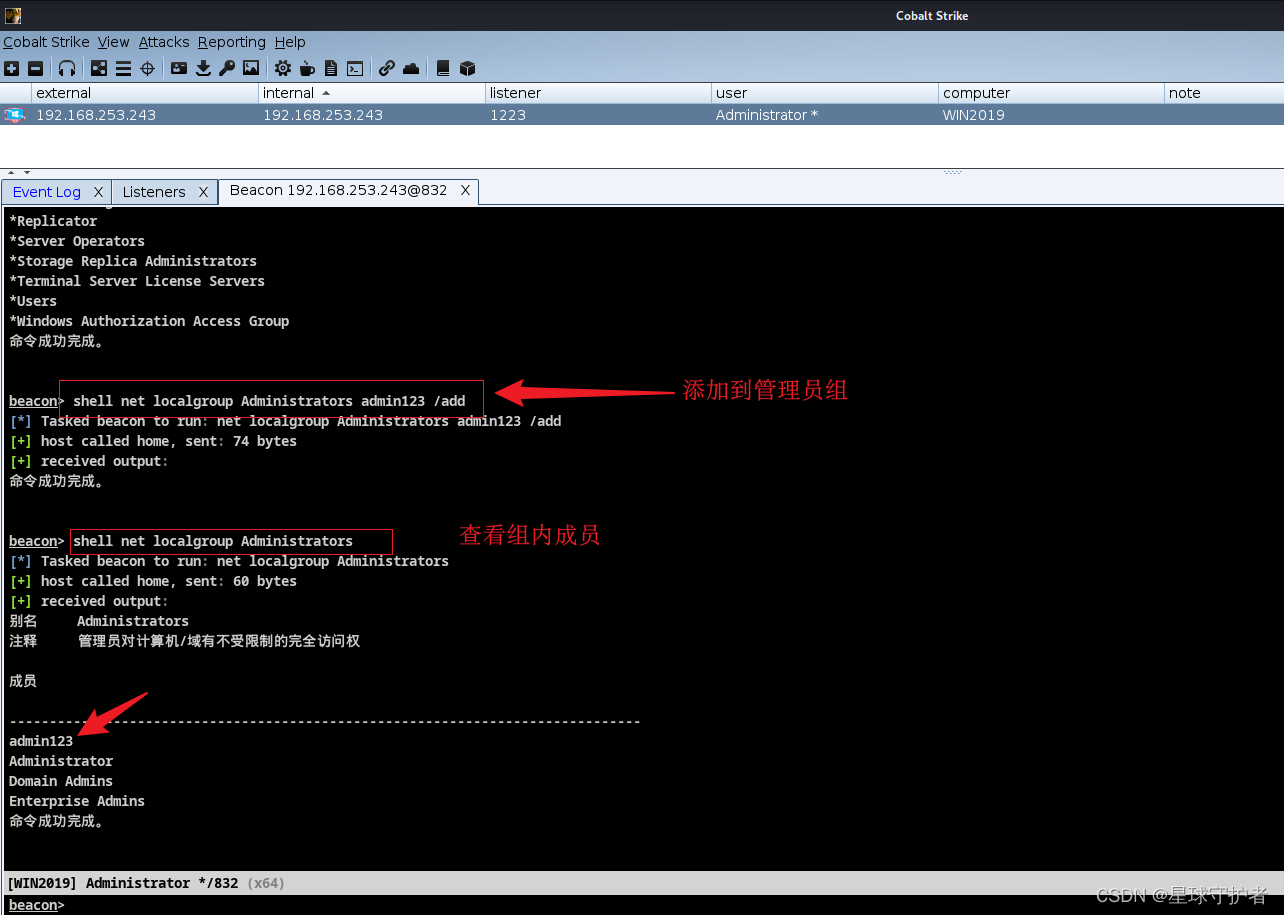Open Configure Listeners via the headphones icon
Viewport: 1284px width, 915px height.
pos(67,68)
